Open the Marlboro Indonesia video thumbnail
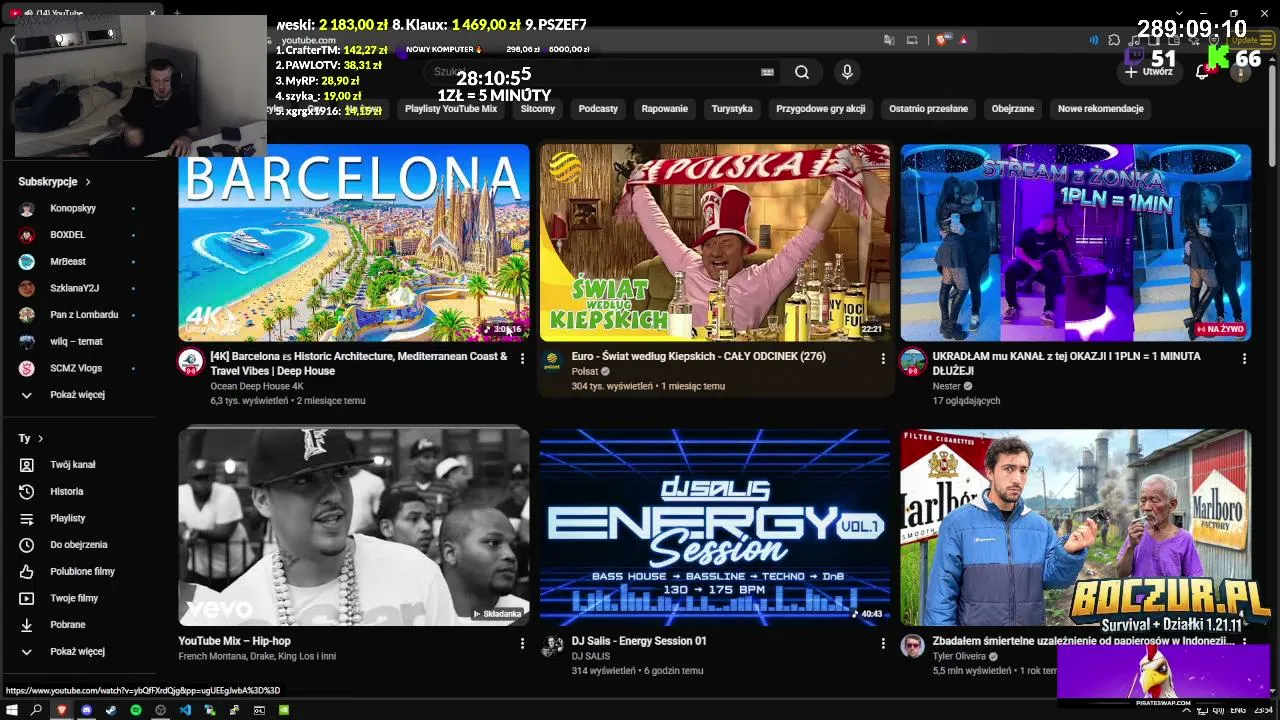 pos(1076,528)
